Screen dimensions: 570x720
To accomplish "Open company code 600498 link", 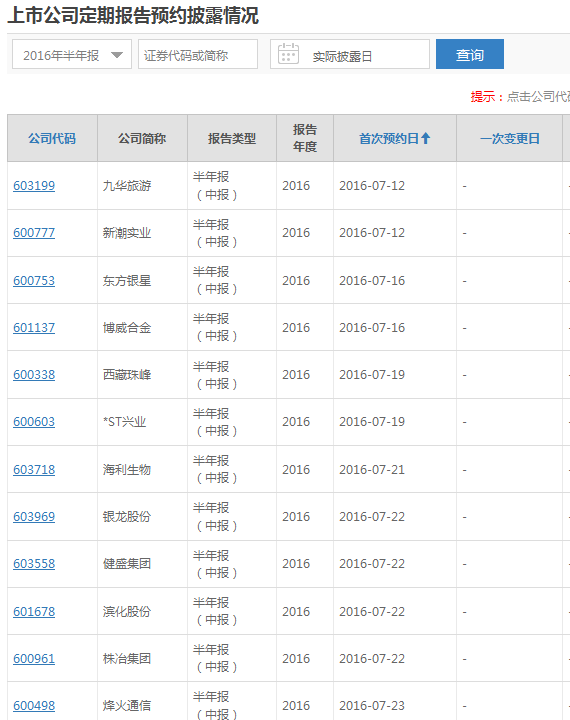I will [34, 706].
